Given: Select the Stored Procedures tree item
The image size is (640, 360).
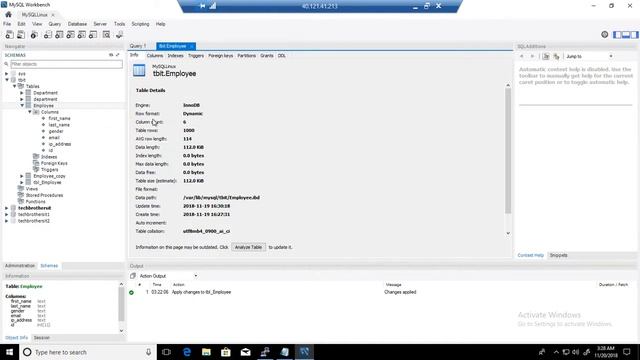Looking at the screenshot, I should [x=44, y=196].
